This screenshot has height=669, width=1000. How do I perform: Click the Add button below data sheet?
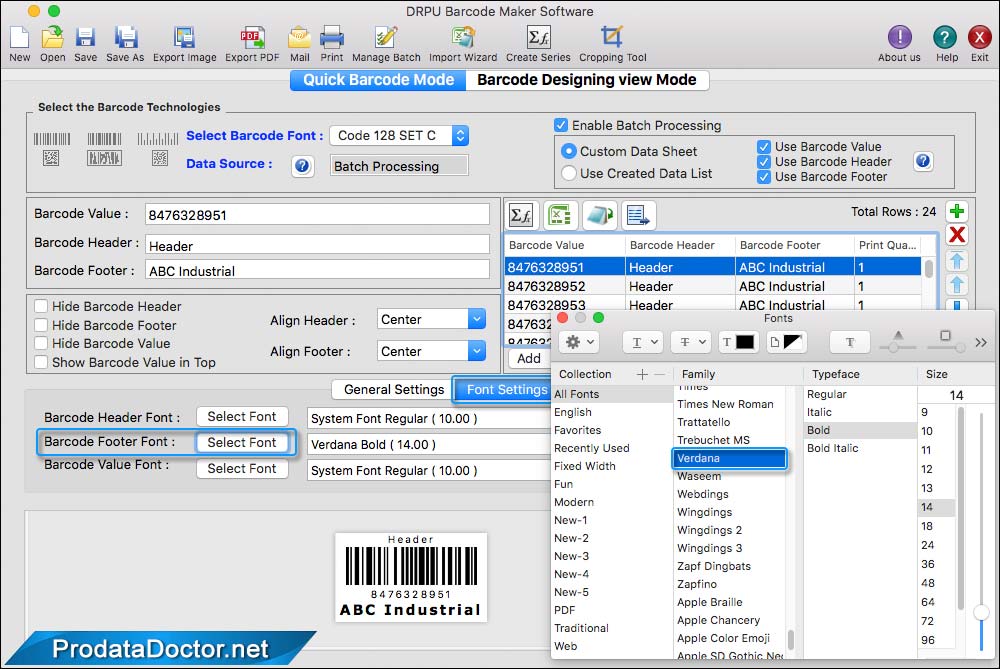pyautogui.click(x=529, y=358)
